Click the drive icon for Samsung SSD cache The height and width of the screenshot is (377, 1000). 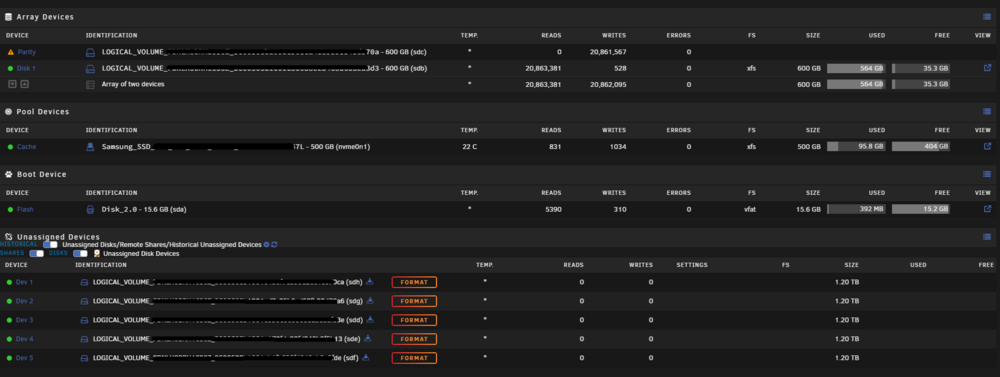90,147
